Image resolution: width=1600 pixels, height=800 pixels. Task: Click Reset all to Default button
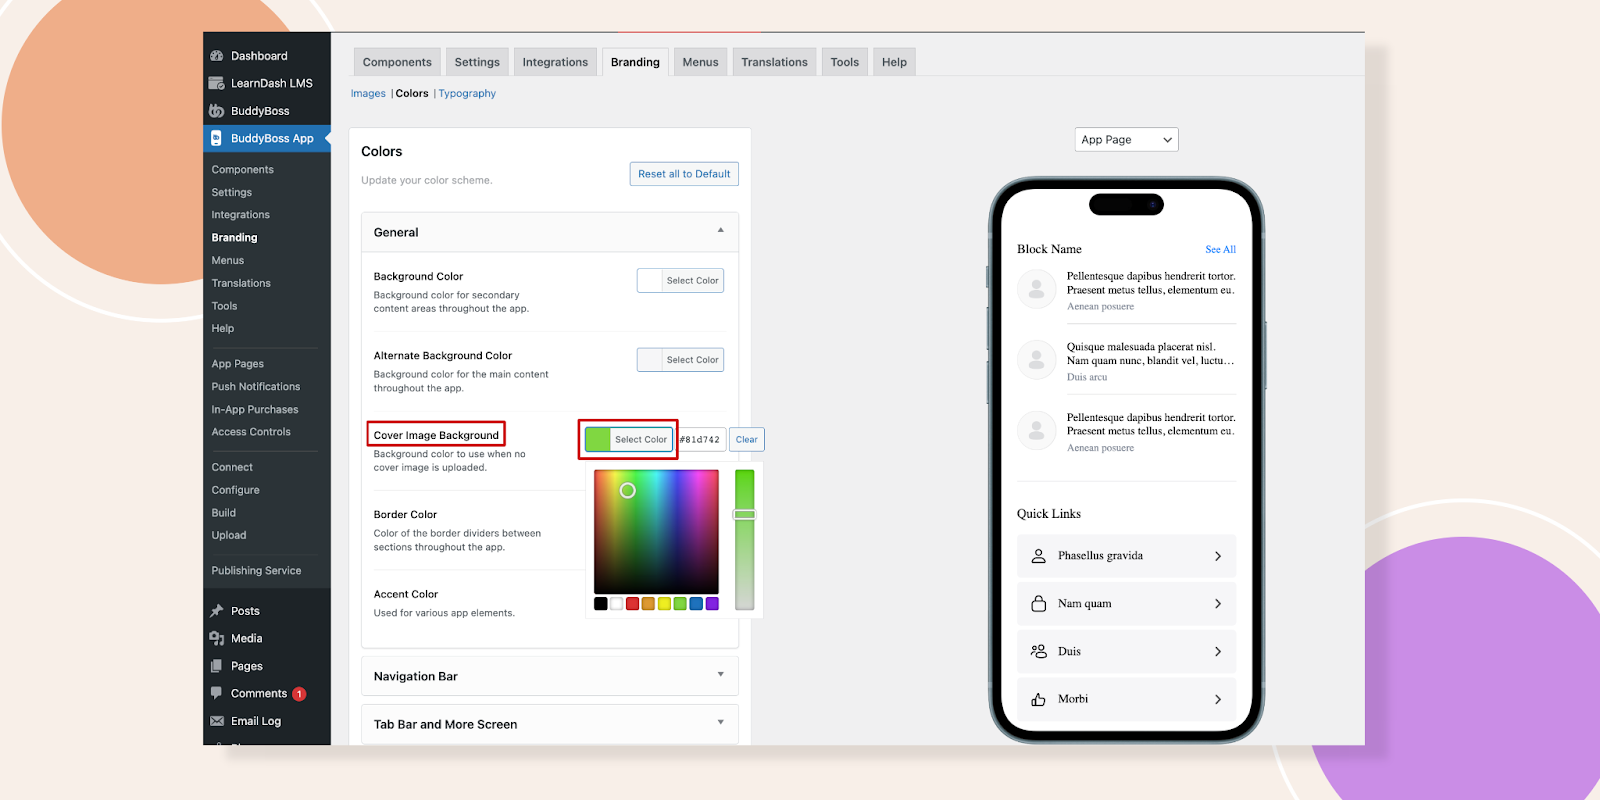[684, 174]
